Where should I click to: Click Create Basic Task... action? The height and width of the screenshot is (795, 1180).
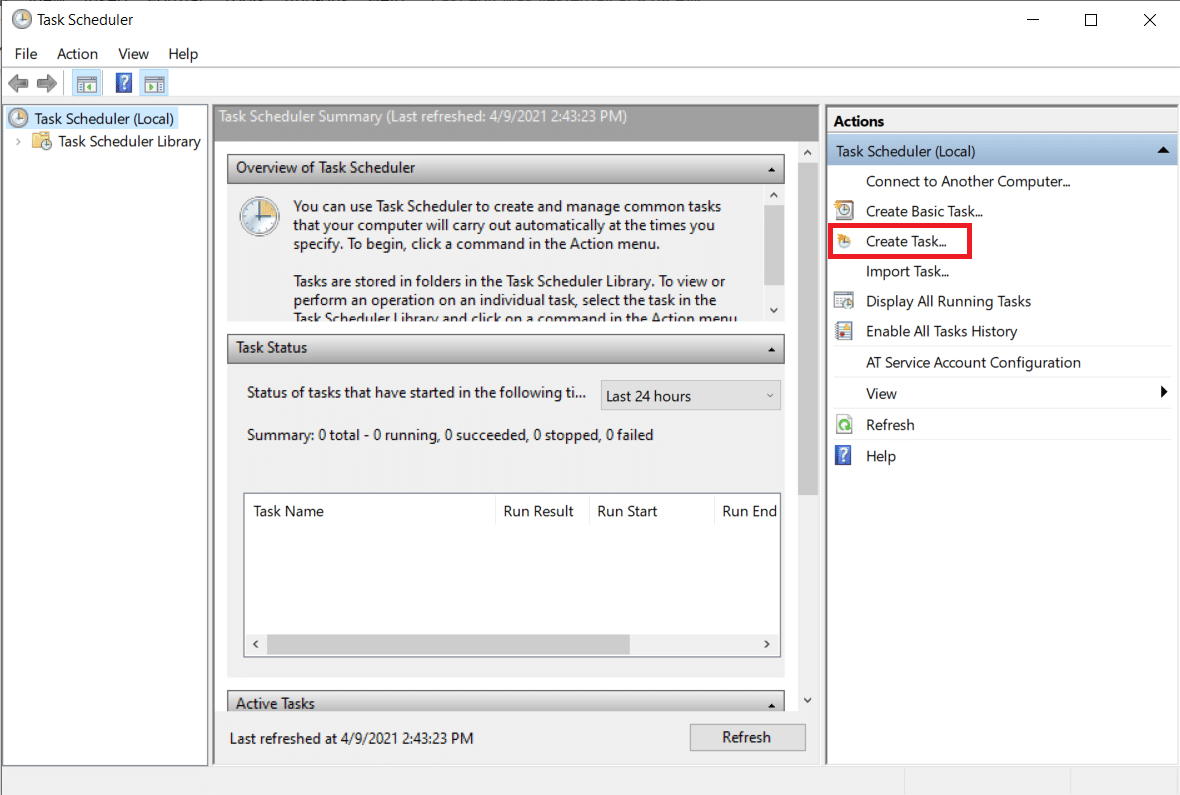coord(924,212)
